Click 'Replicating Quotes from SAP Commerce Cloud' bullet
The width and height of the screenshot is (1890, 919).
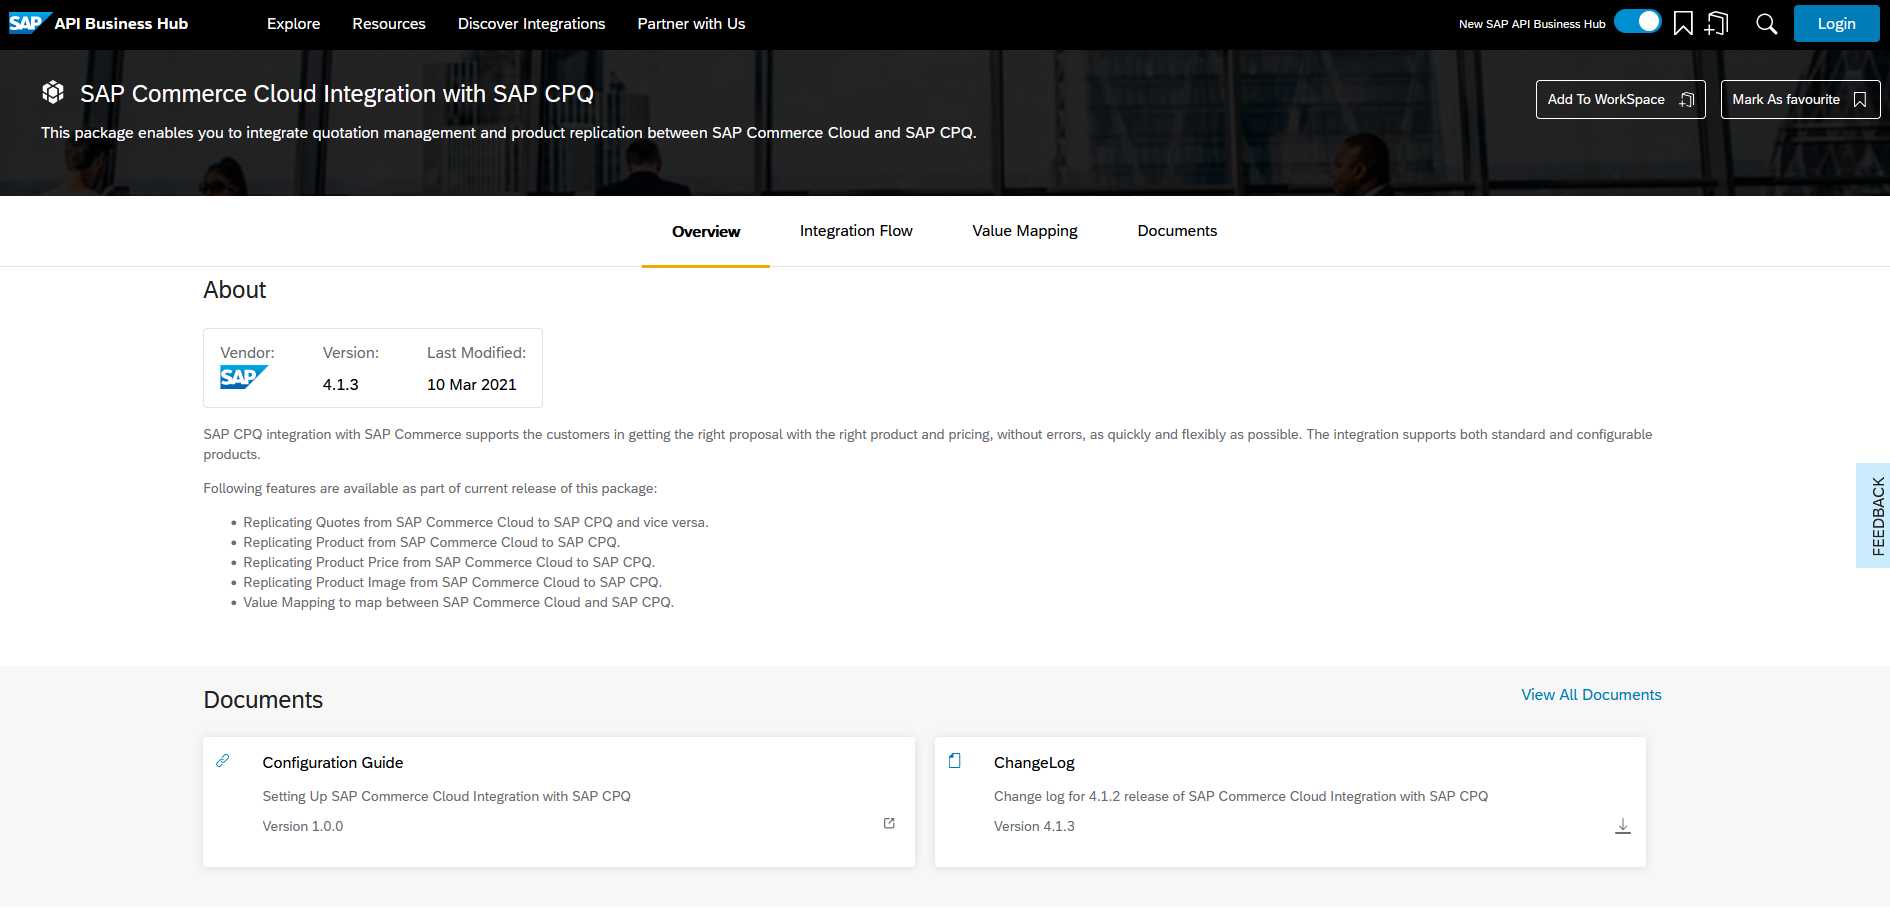[x=475, y=523]
